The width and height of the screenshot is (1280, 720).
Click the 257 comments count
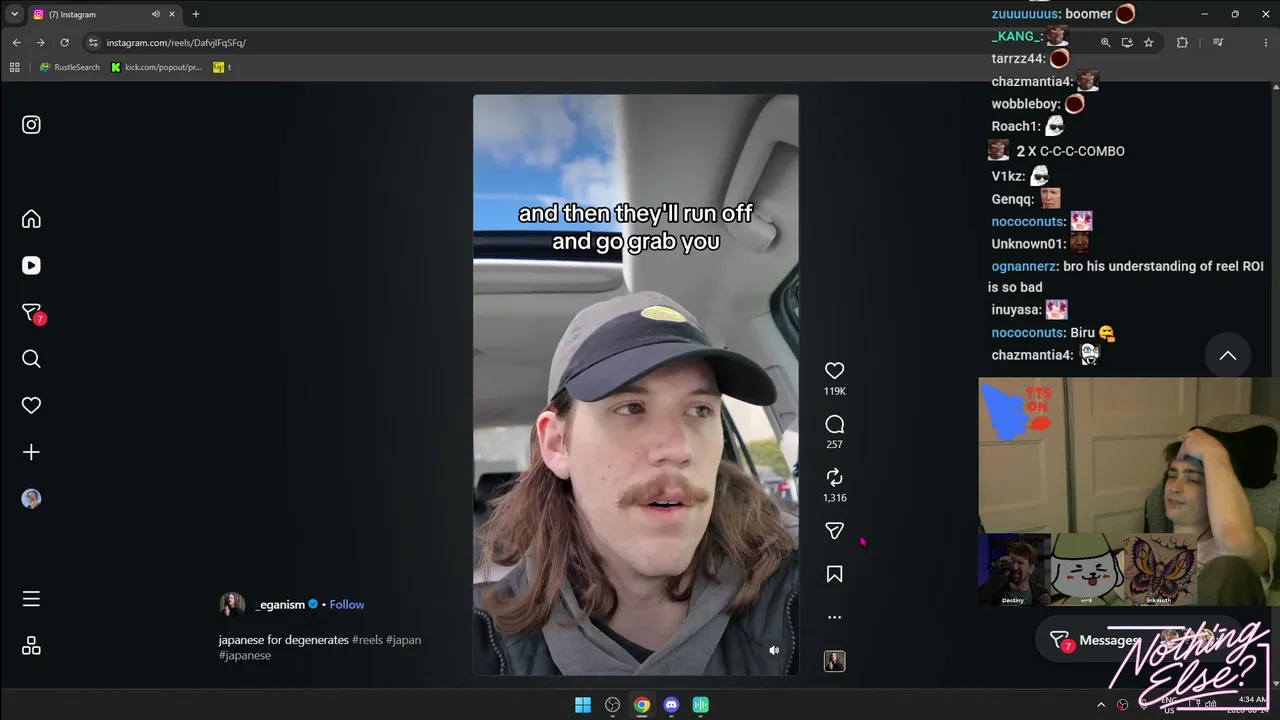834,444
